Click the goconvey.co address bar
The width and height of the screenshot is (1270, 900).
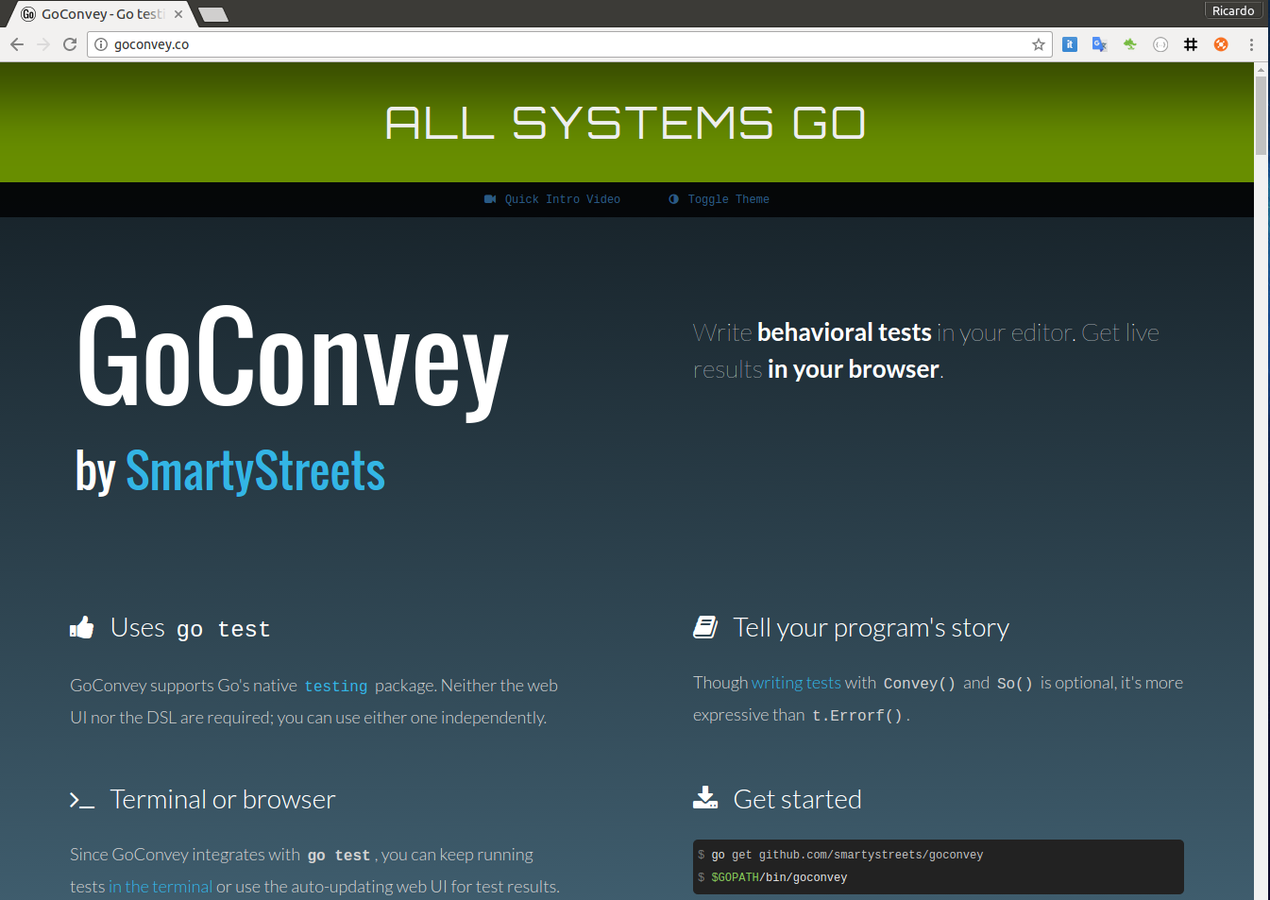(570, 44)
